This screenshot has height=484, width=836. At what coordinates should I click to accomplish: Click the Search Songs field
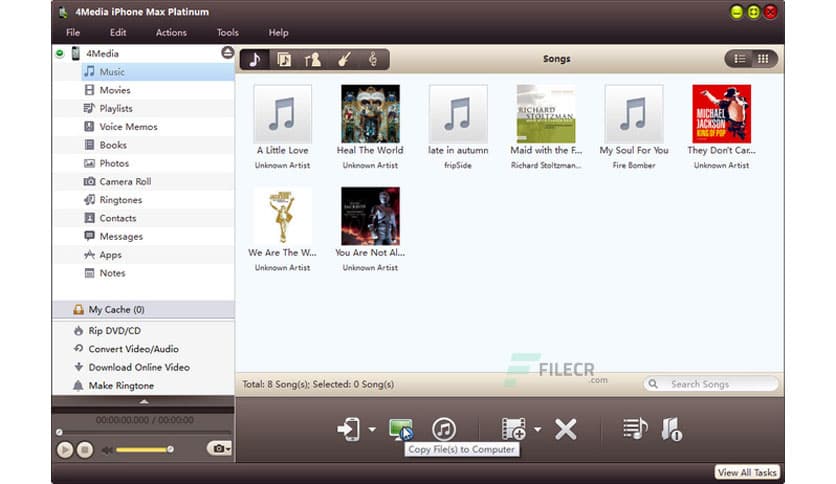point(711,384)
